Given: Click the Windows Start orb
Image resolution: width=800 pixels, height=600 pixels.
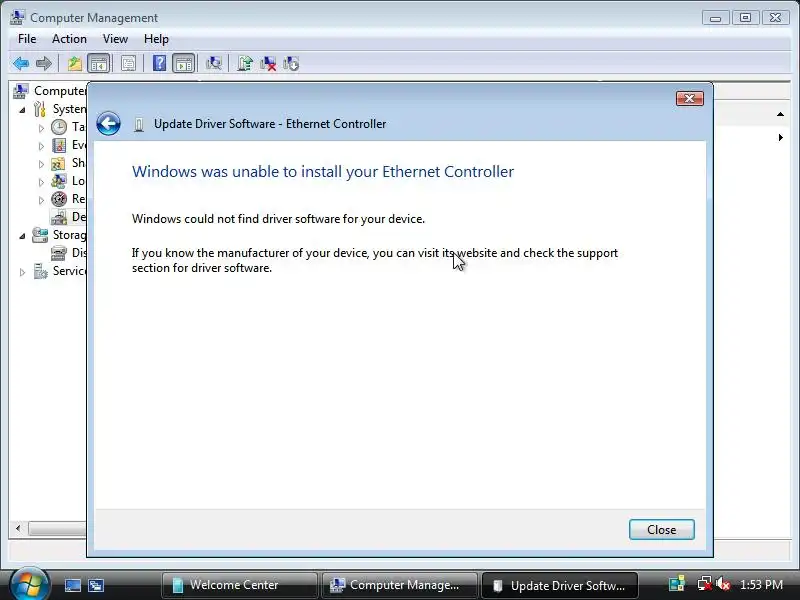Looking at the screenshot, I should tap(29, 585).
